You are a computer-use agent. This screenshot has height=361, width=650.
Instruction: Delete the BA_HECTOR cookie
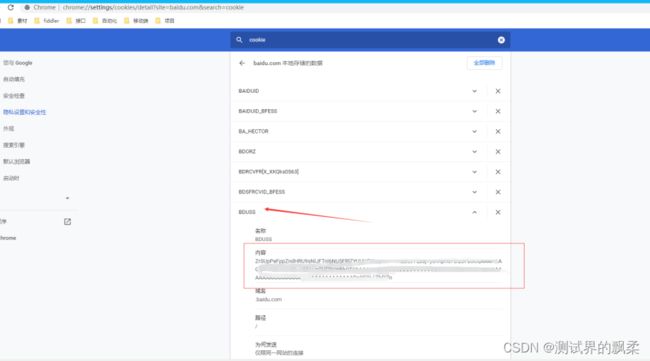click(498, 131)
